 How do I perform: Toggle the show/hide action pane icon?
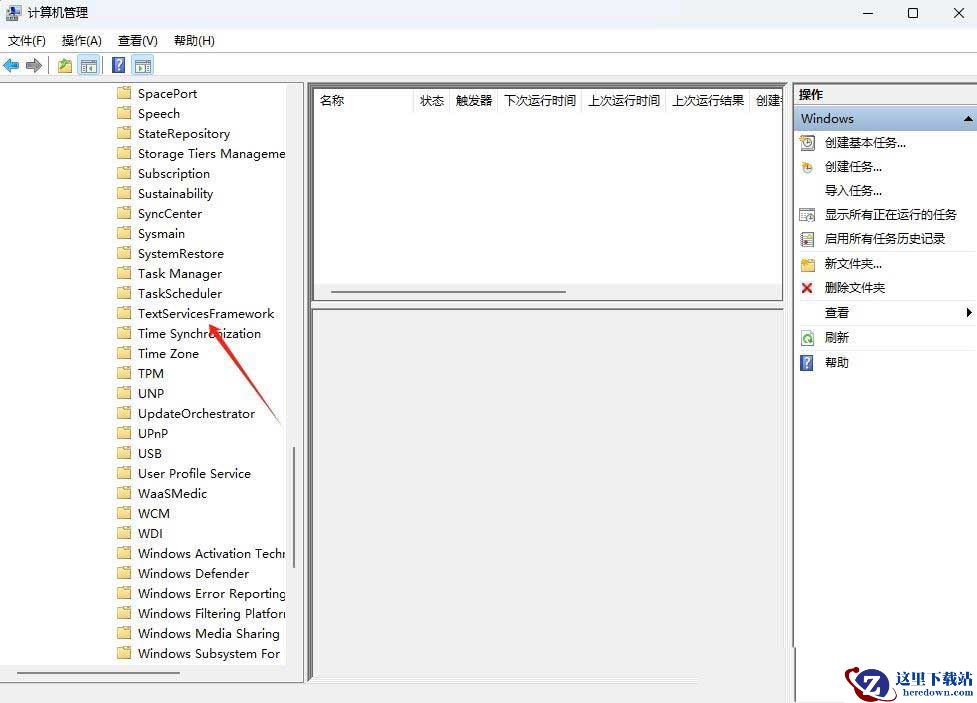pos(143,65)
